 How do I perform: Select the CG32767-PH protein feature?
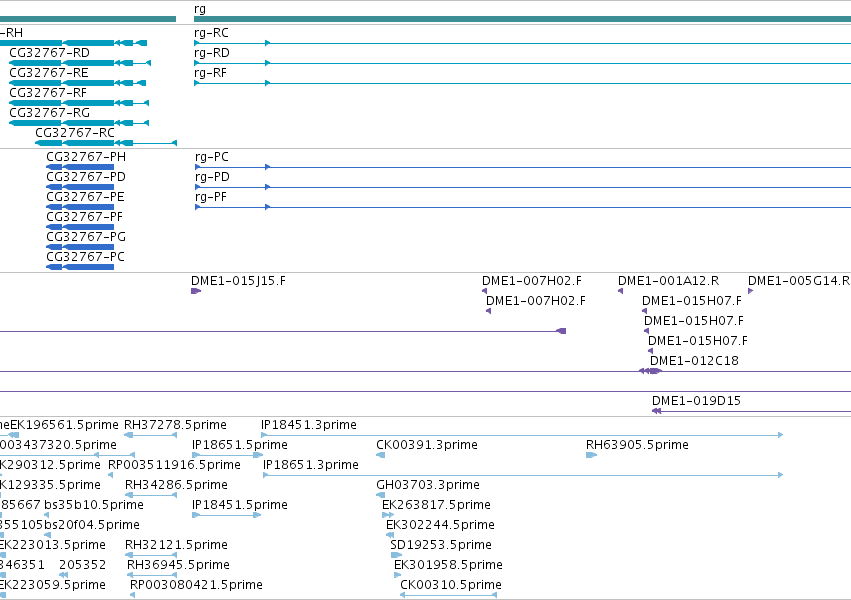pyautogui.click(x=80, y=167)
